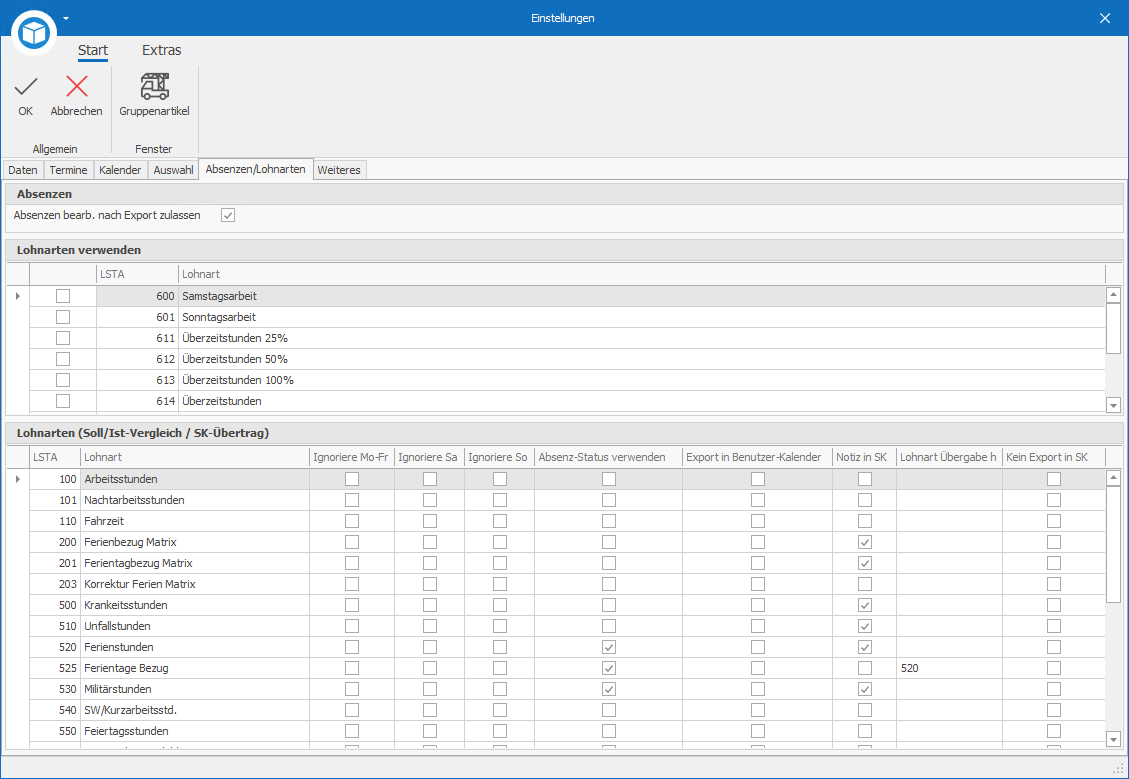Click the red Abbrechen cross icon
1129x779 pixels.
click(76, 86)
